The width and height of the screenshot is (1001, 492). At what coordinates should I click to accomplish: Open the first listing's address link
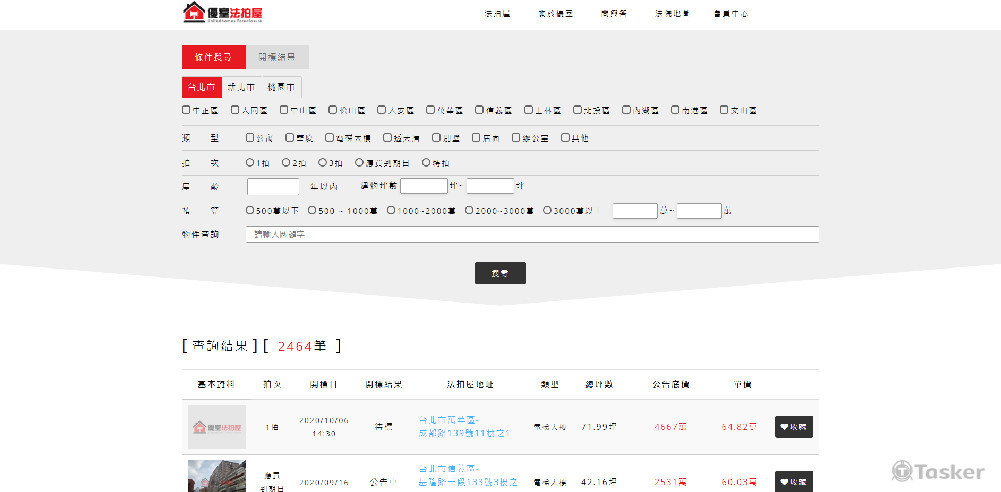pos(464,427)
